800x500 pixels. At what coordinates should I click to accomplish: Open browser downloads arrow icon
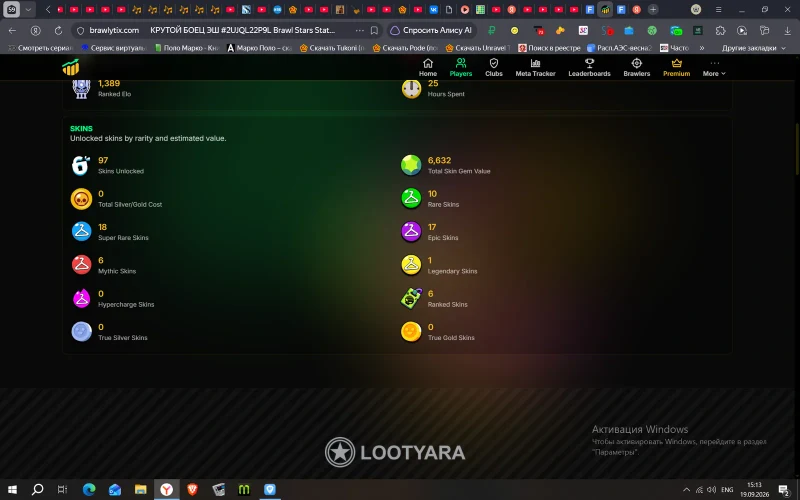[787, 31]
